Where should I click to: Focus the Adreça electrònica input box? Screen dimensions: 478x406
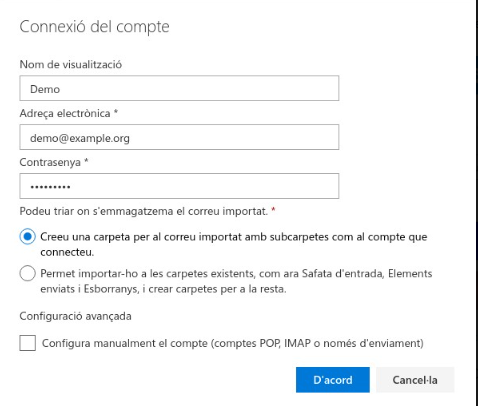179,137
